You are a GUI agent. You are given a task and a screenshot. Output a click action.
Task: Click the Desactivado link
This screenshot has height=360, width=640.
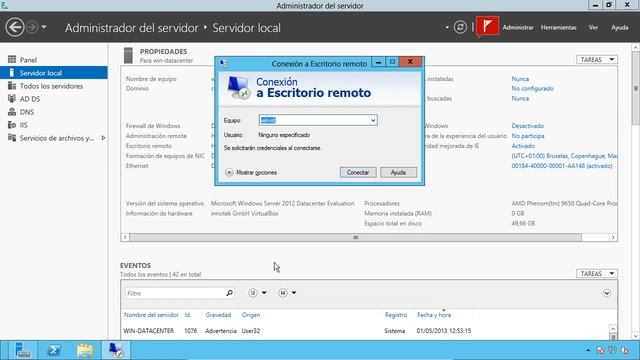pos(528,126)
